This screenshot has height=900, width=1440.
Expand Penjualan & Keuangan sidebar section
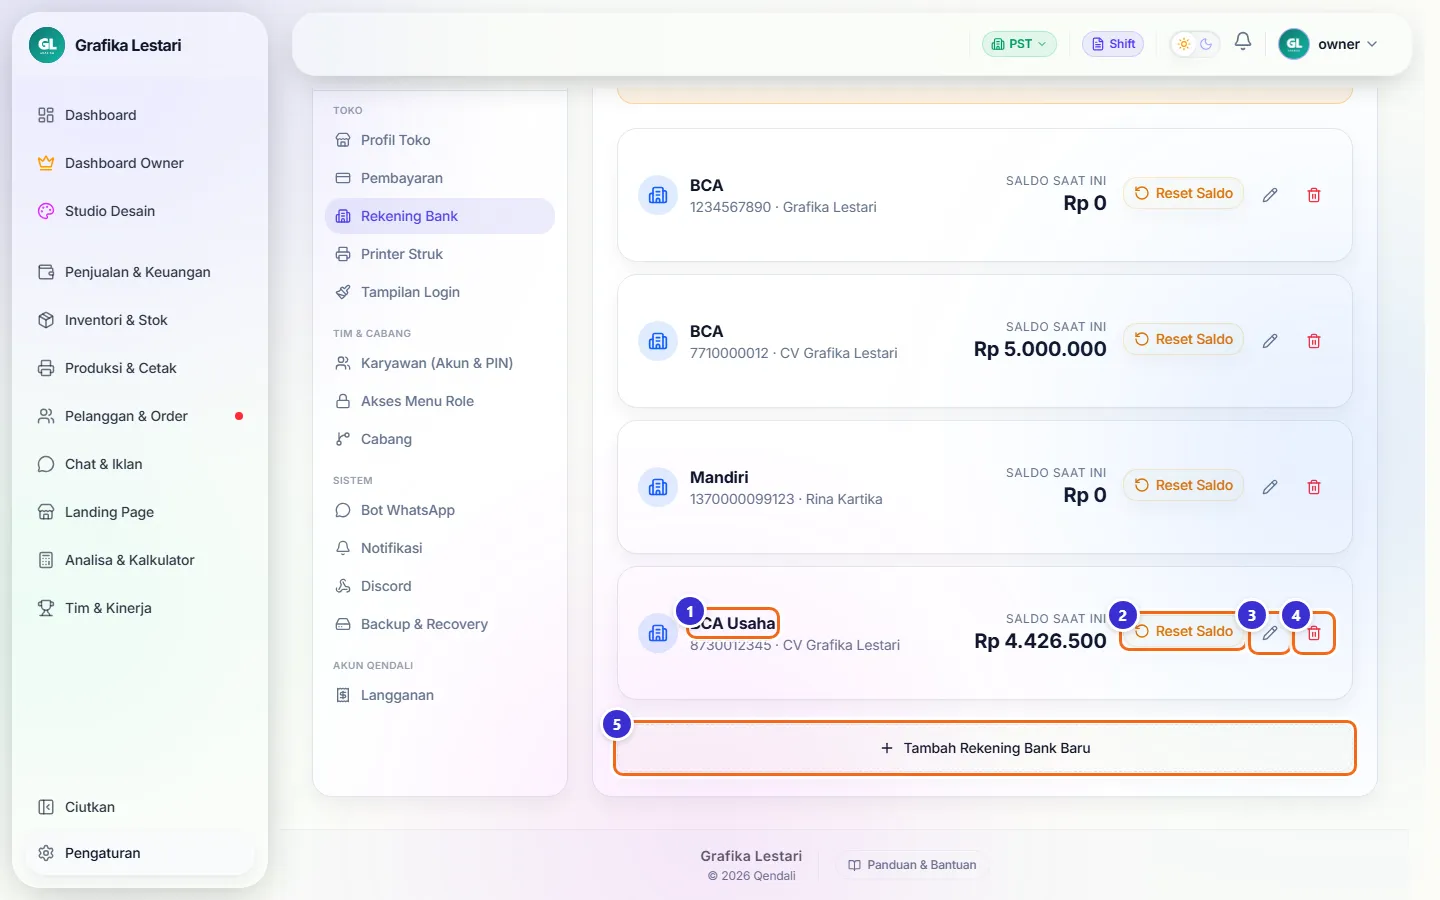pyautogui.click(x=140, y=272)
